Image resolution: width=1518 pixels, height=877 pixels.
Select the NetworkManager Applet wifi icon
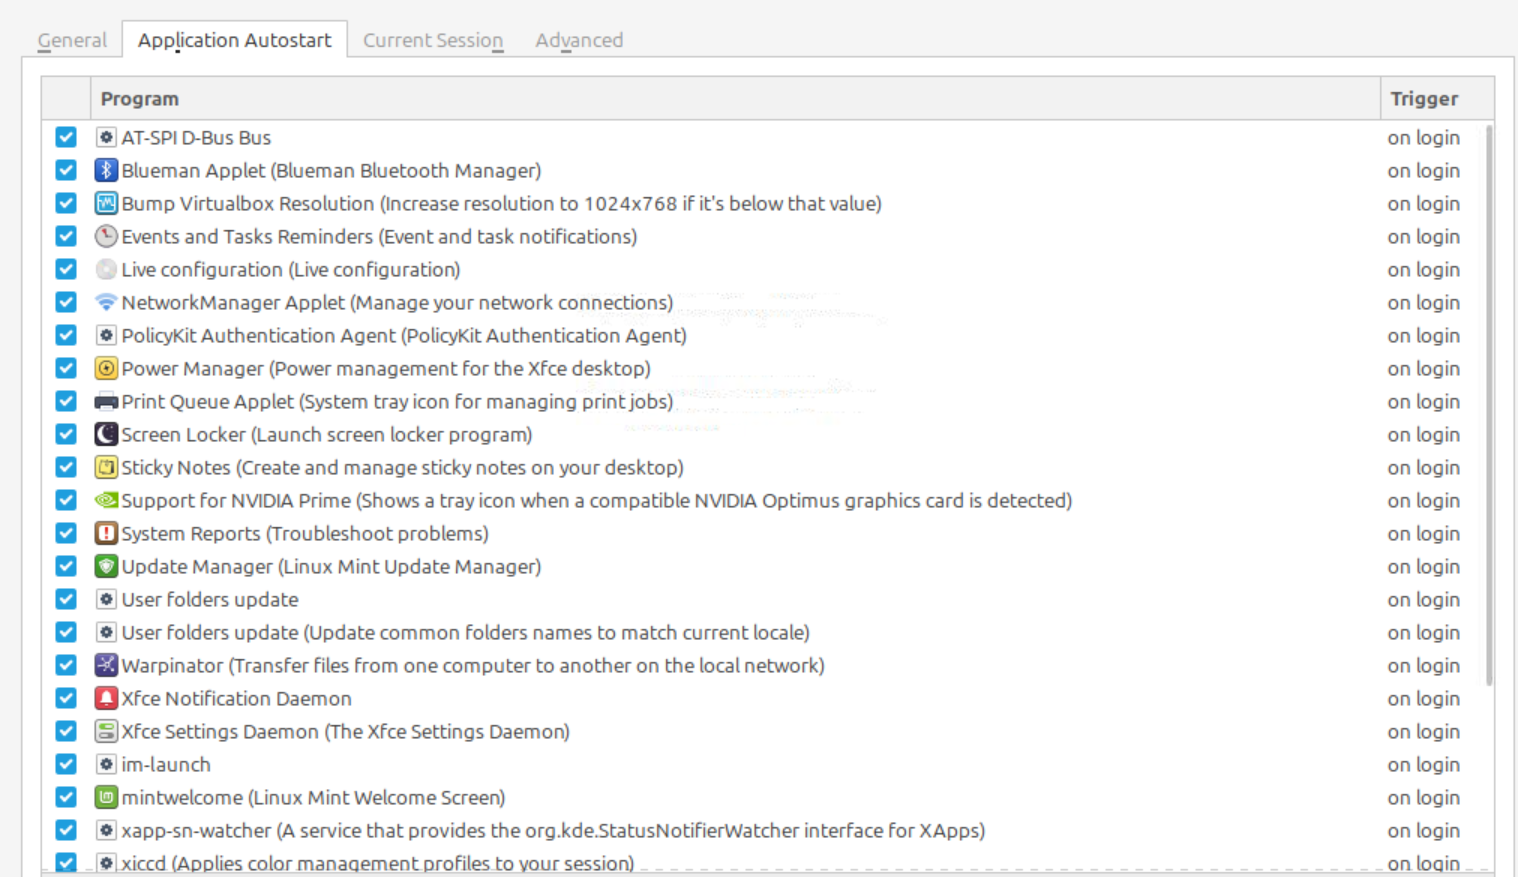[x=106, y=302]
